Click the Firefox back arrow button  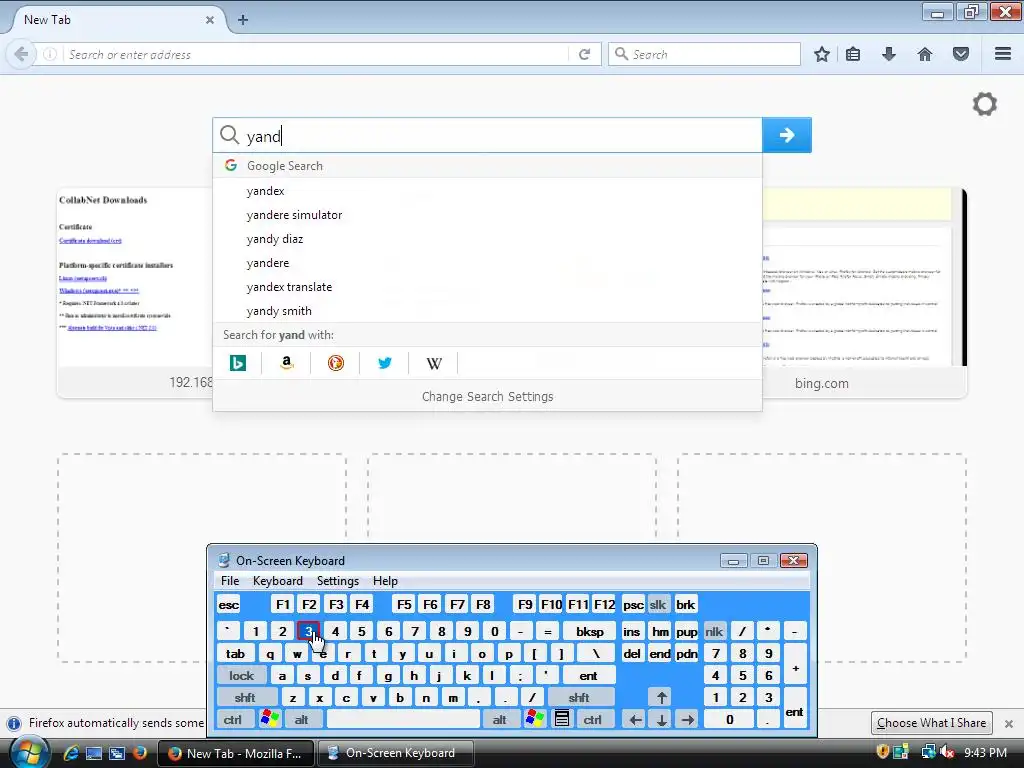click(21, 54)
